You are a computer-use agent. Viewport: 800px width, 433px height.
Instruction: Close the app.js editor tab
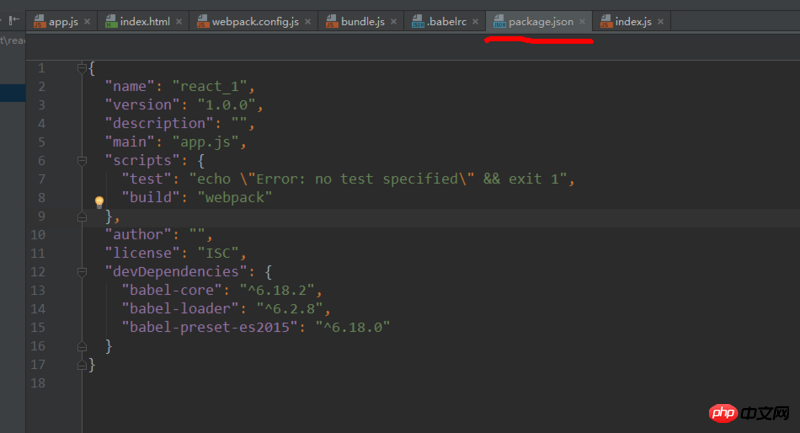[x=87, y=21]
